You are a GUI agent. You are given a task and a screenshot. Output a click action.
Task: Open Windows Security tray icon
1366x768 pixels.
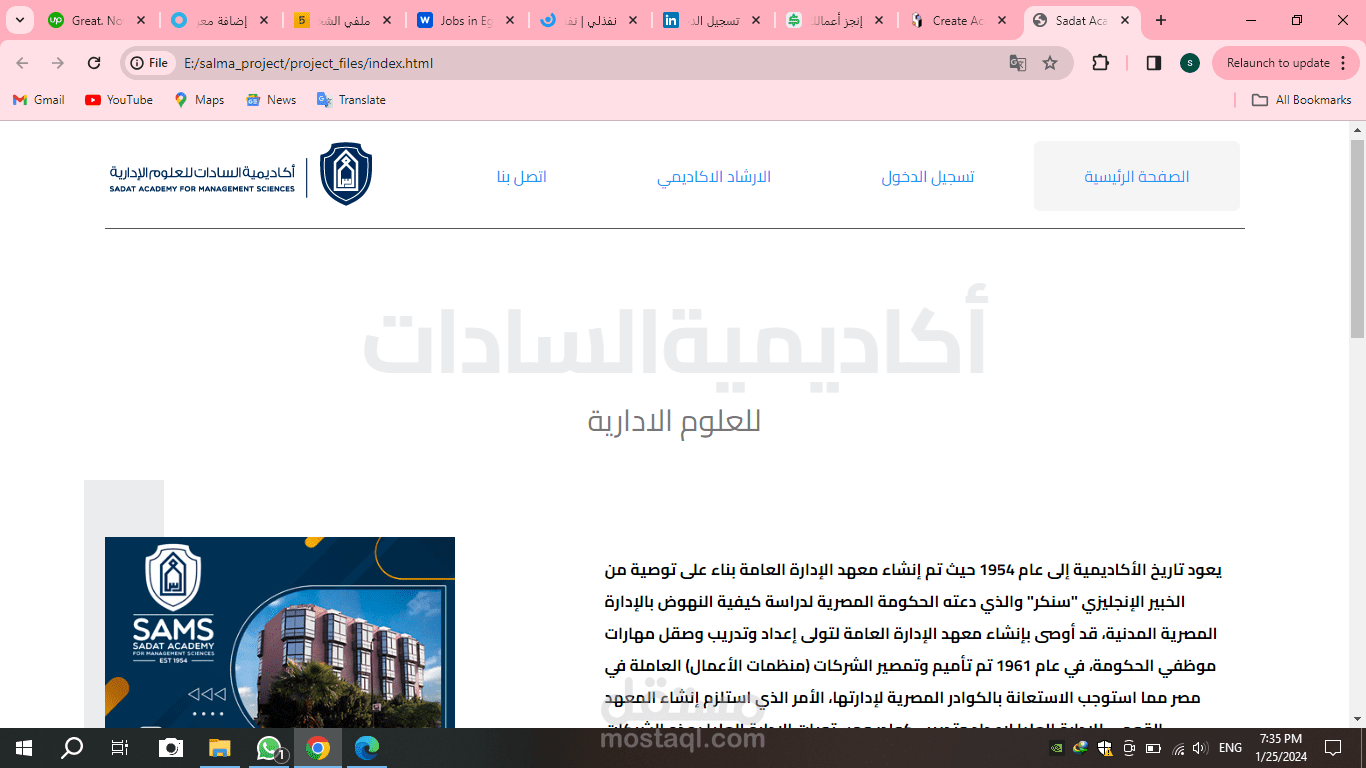[1105, 748]
